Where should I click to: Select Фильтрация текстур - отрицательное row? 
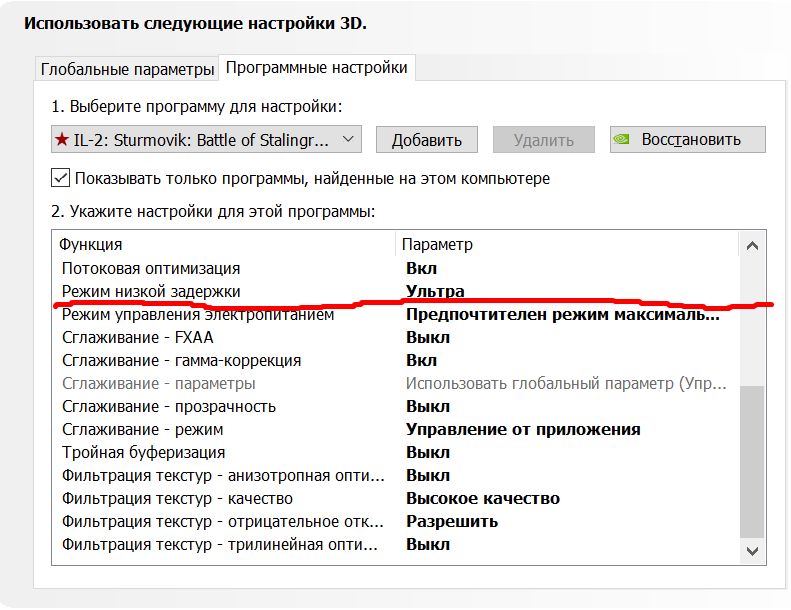click(x=396, y=522)
